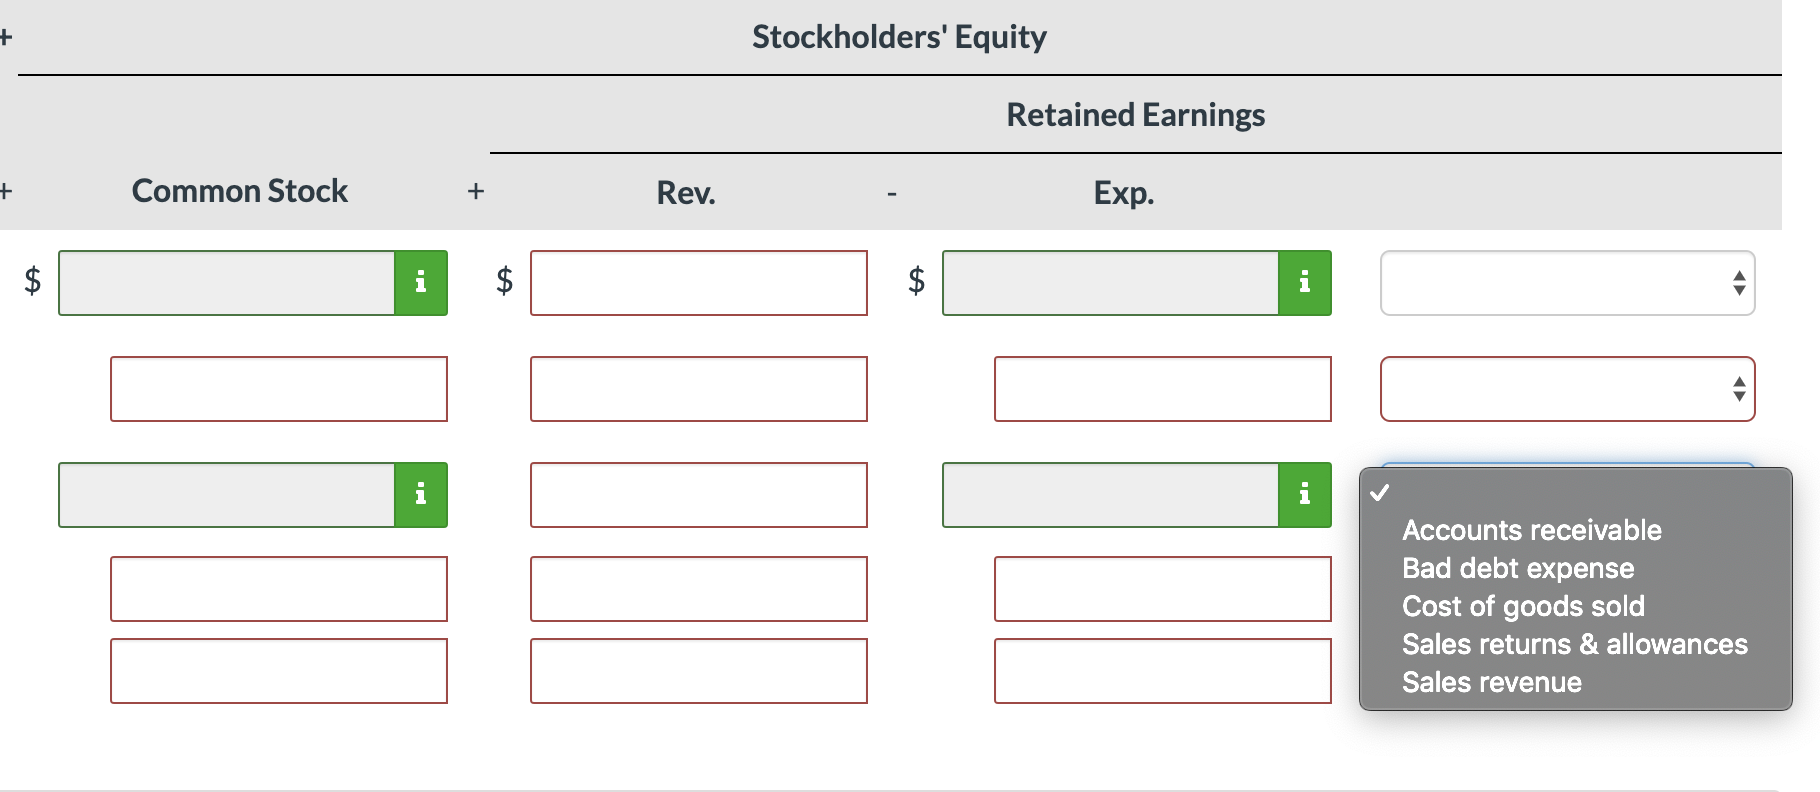Viewport: 1820px width, 792px height.
Task: Click the fourth-row Common Stock input field
Action: (278, 589)
